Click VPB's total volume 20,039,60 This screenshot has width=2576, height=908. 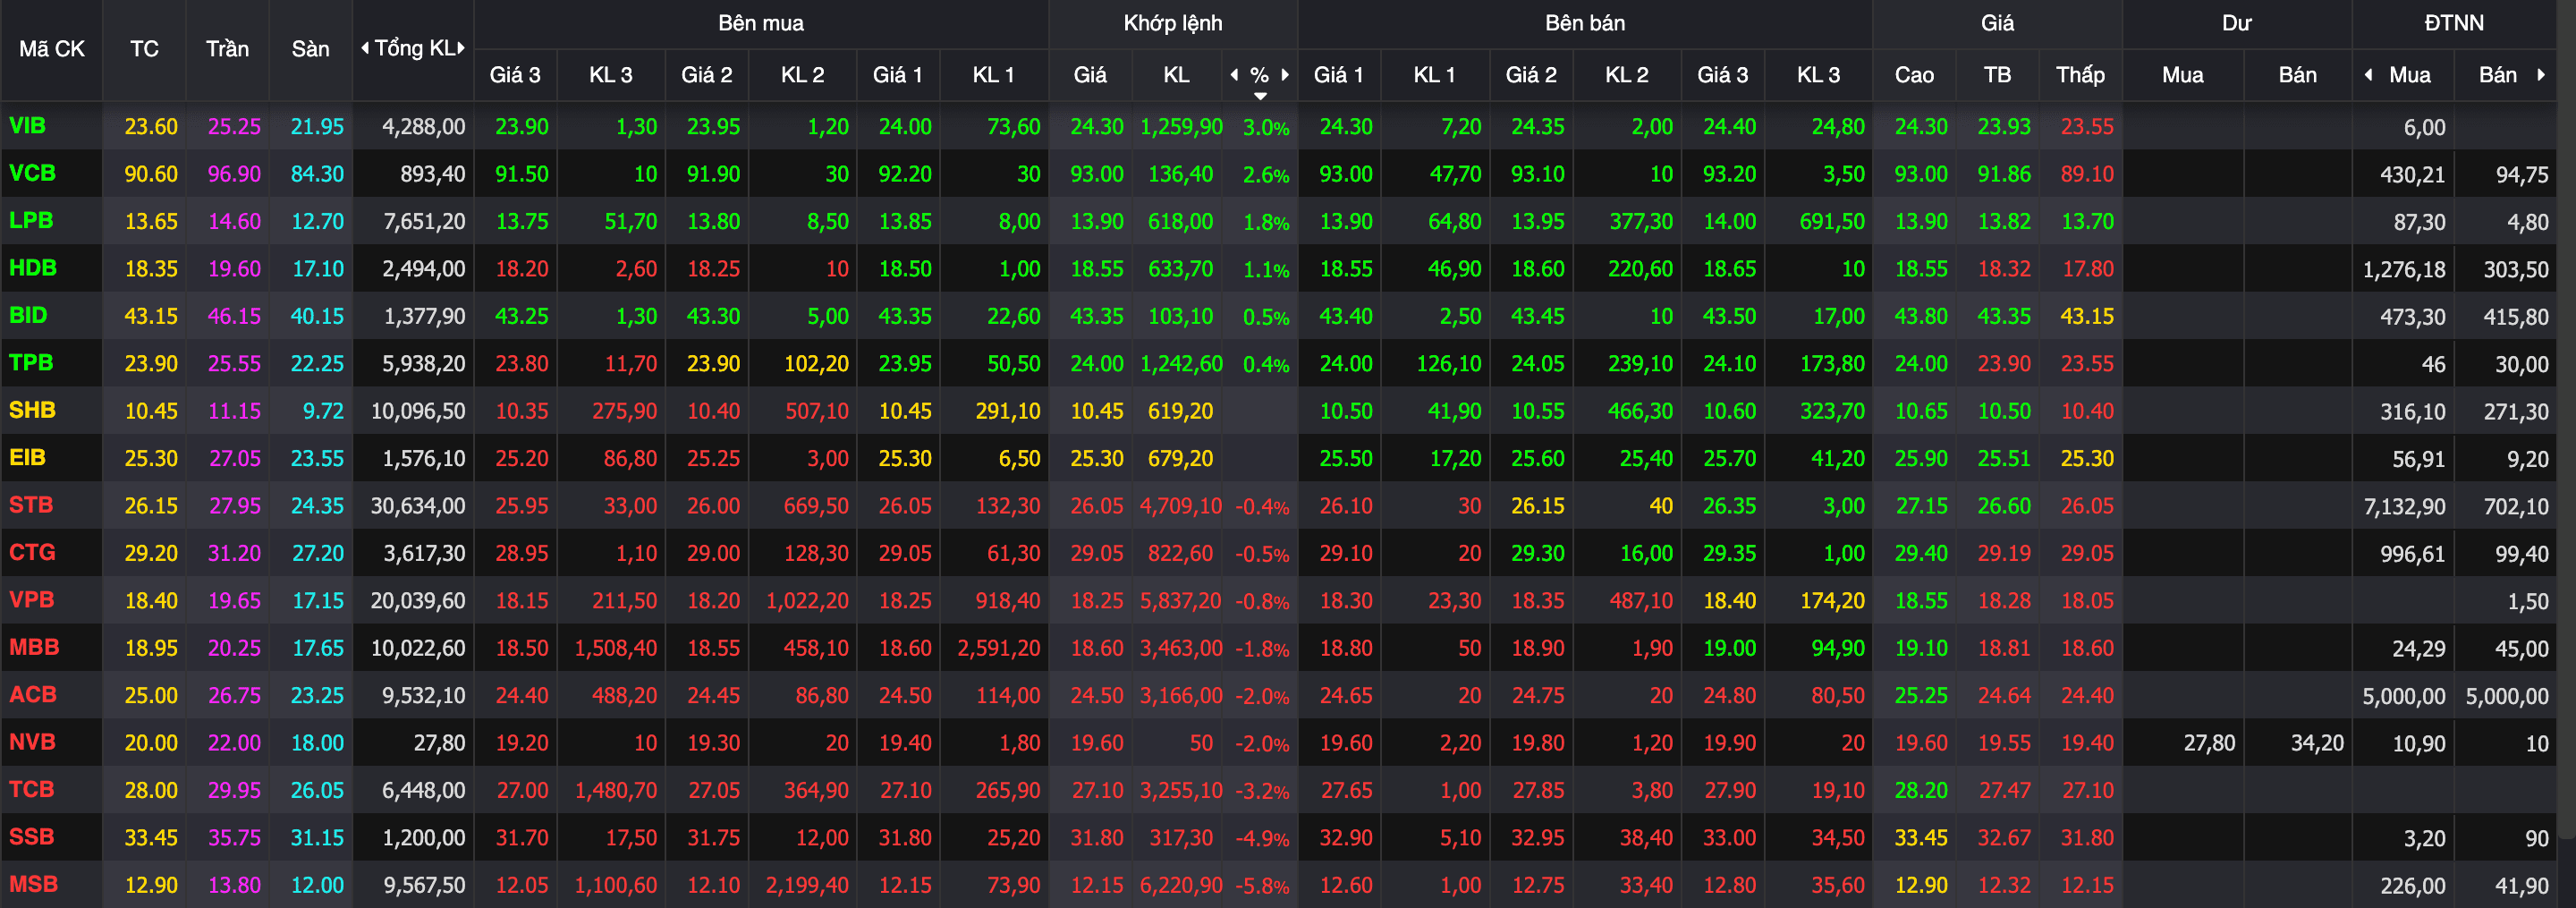pos(417,601)
